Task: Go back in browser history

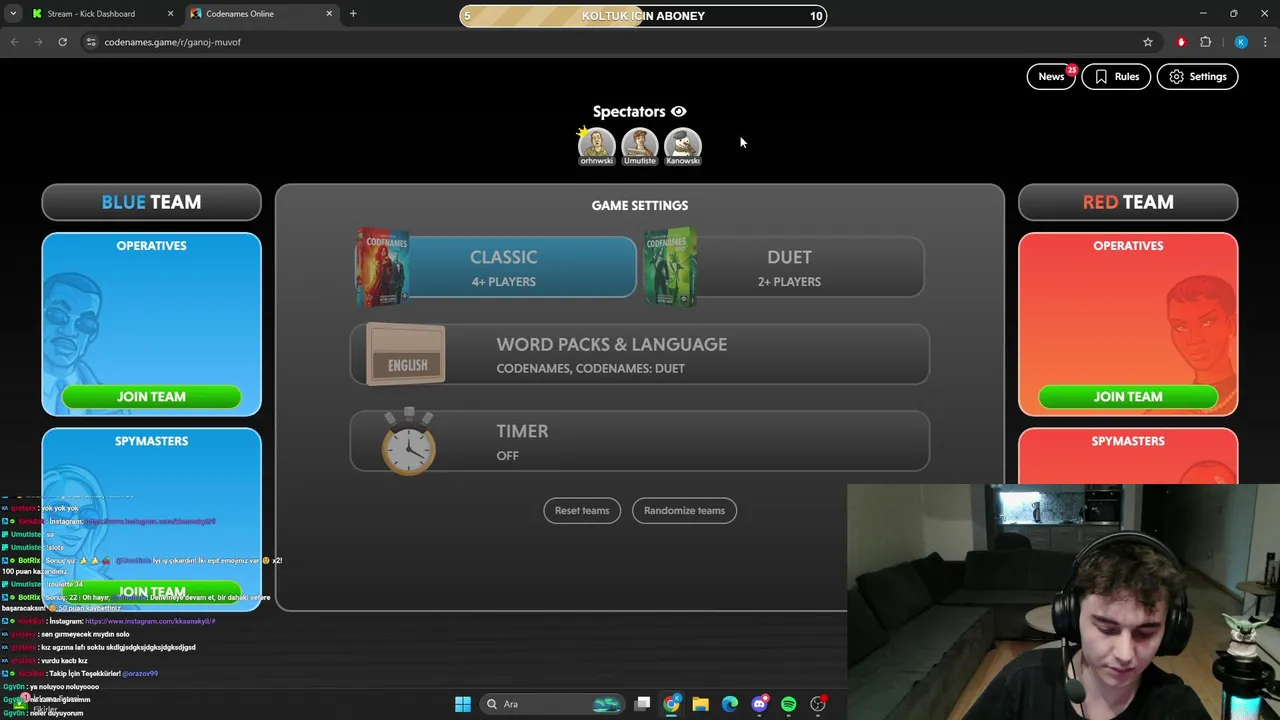Action: pyautogui.click(x=15, y=42)
